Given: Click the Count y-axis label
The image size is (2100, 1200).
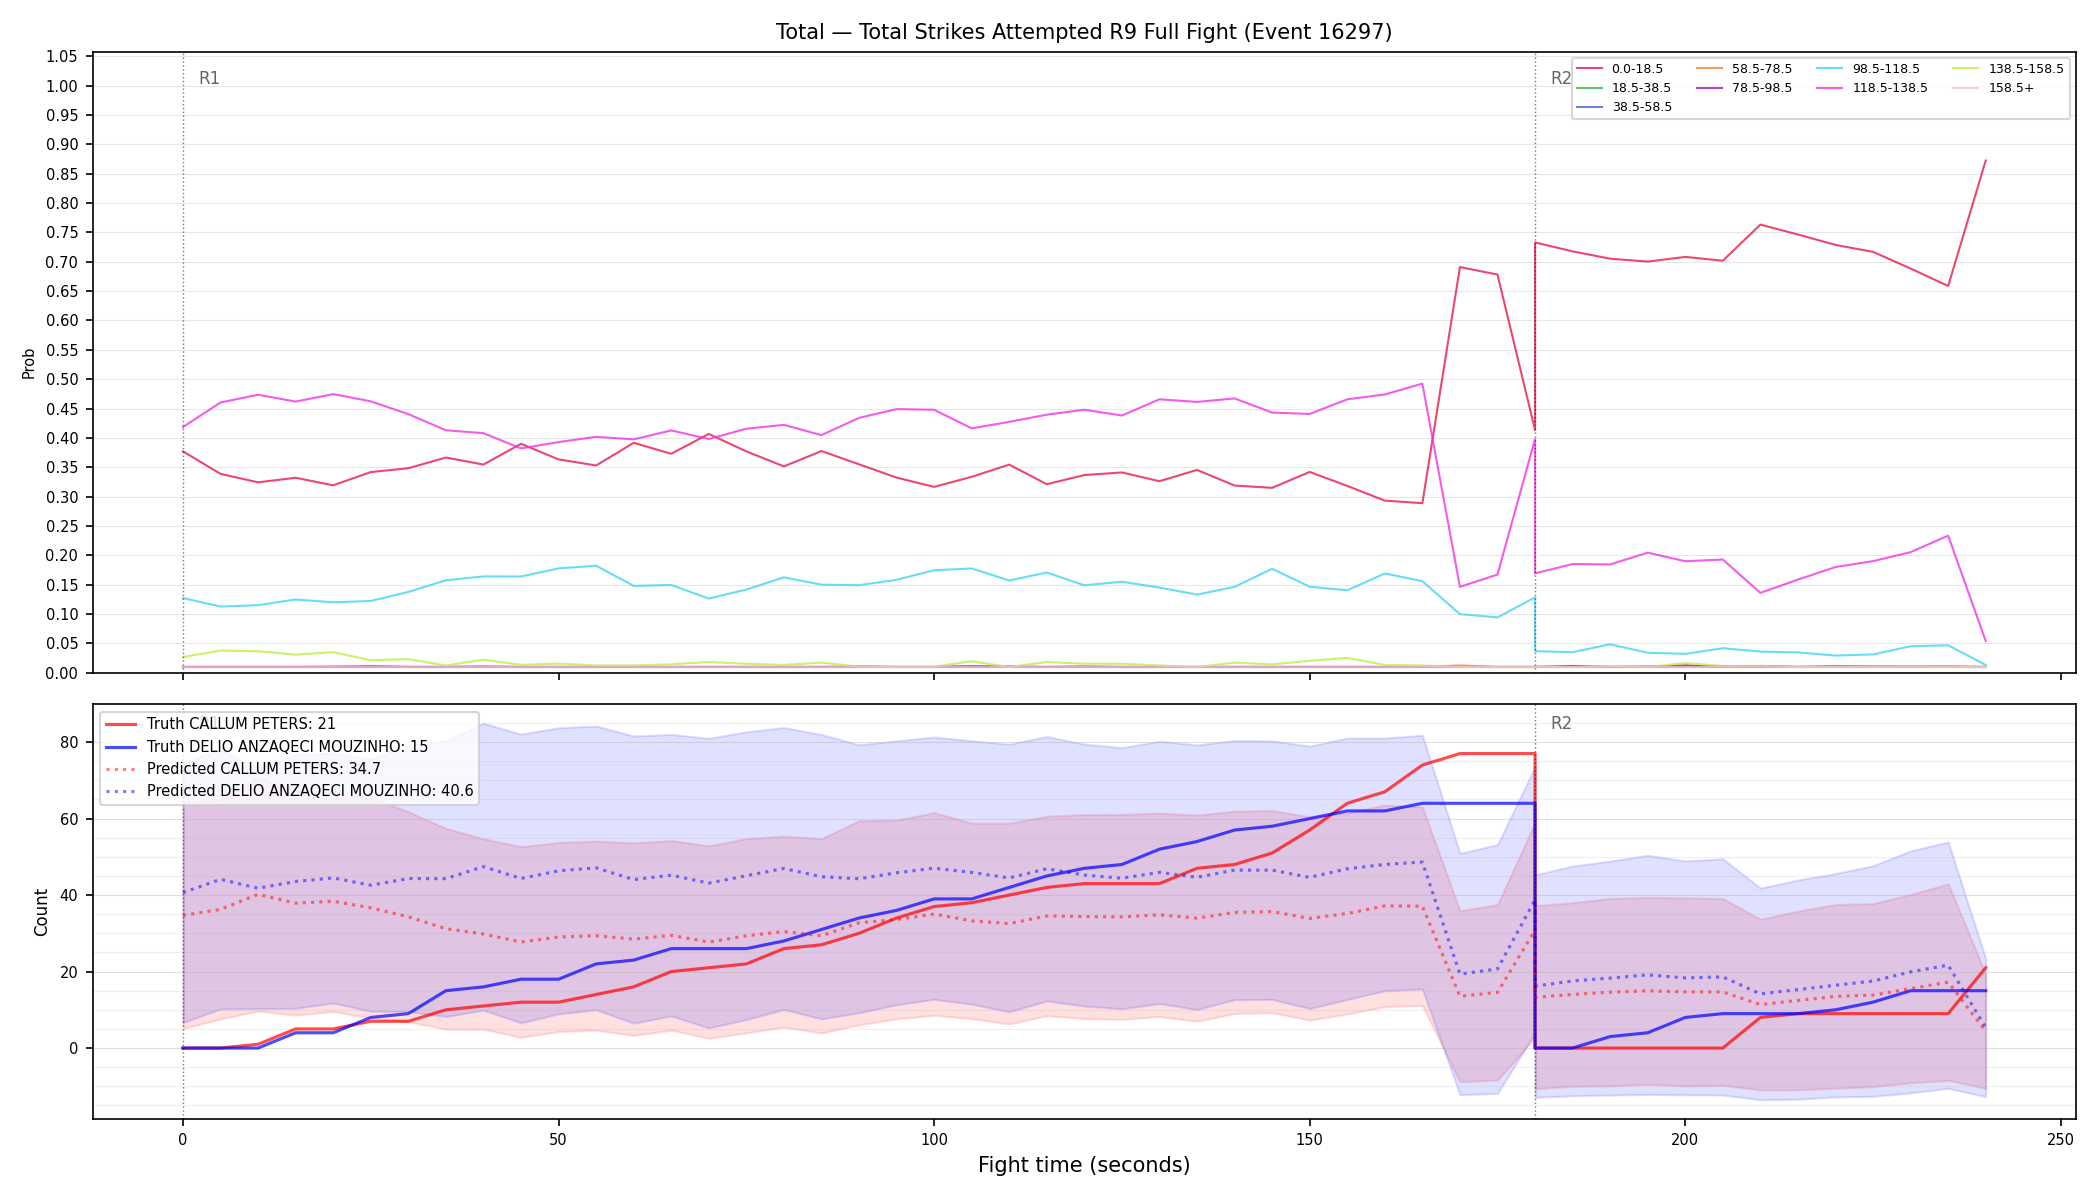Looking at the screenshot, I should pyautogui.click(x=41, y=912).
